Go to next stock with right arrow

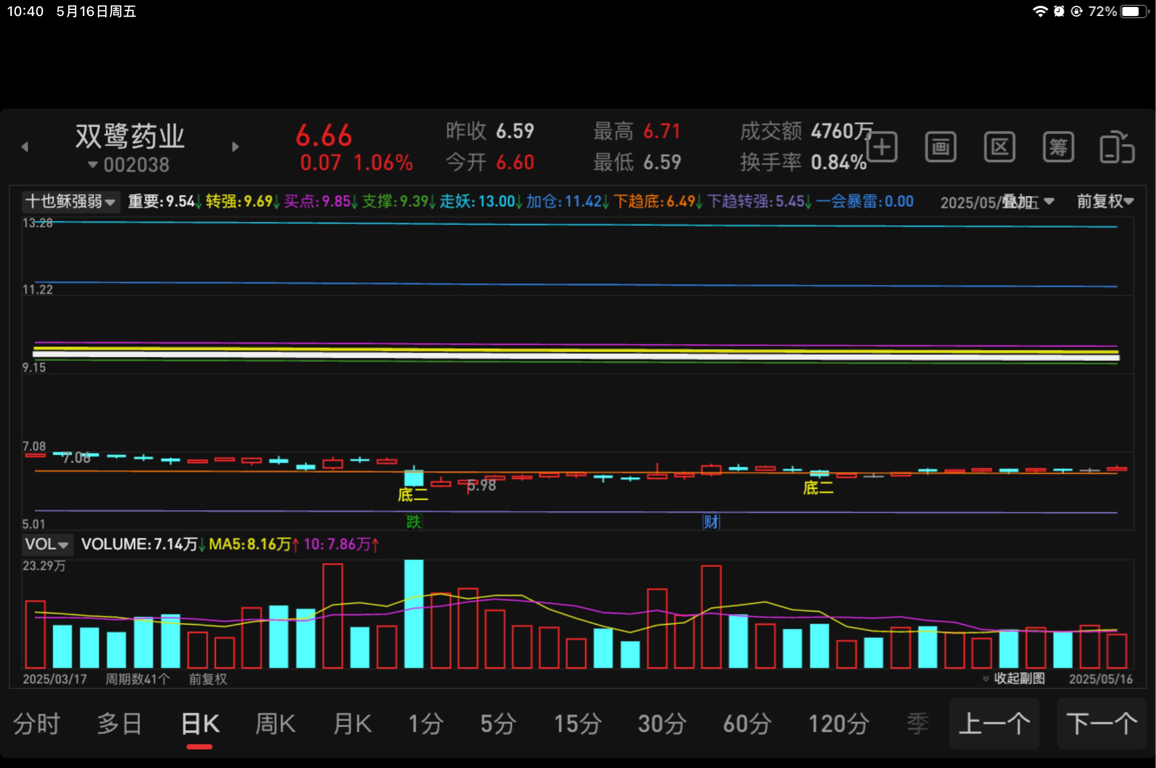click(235, 147)
